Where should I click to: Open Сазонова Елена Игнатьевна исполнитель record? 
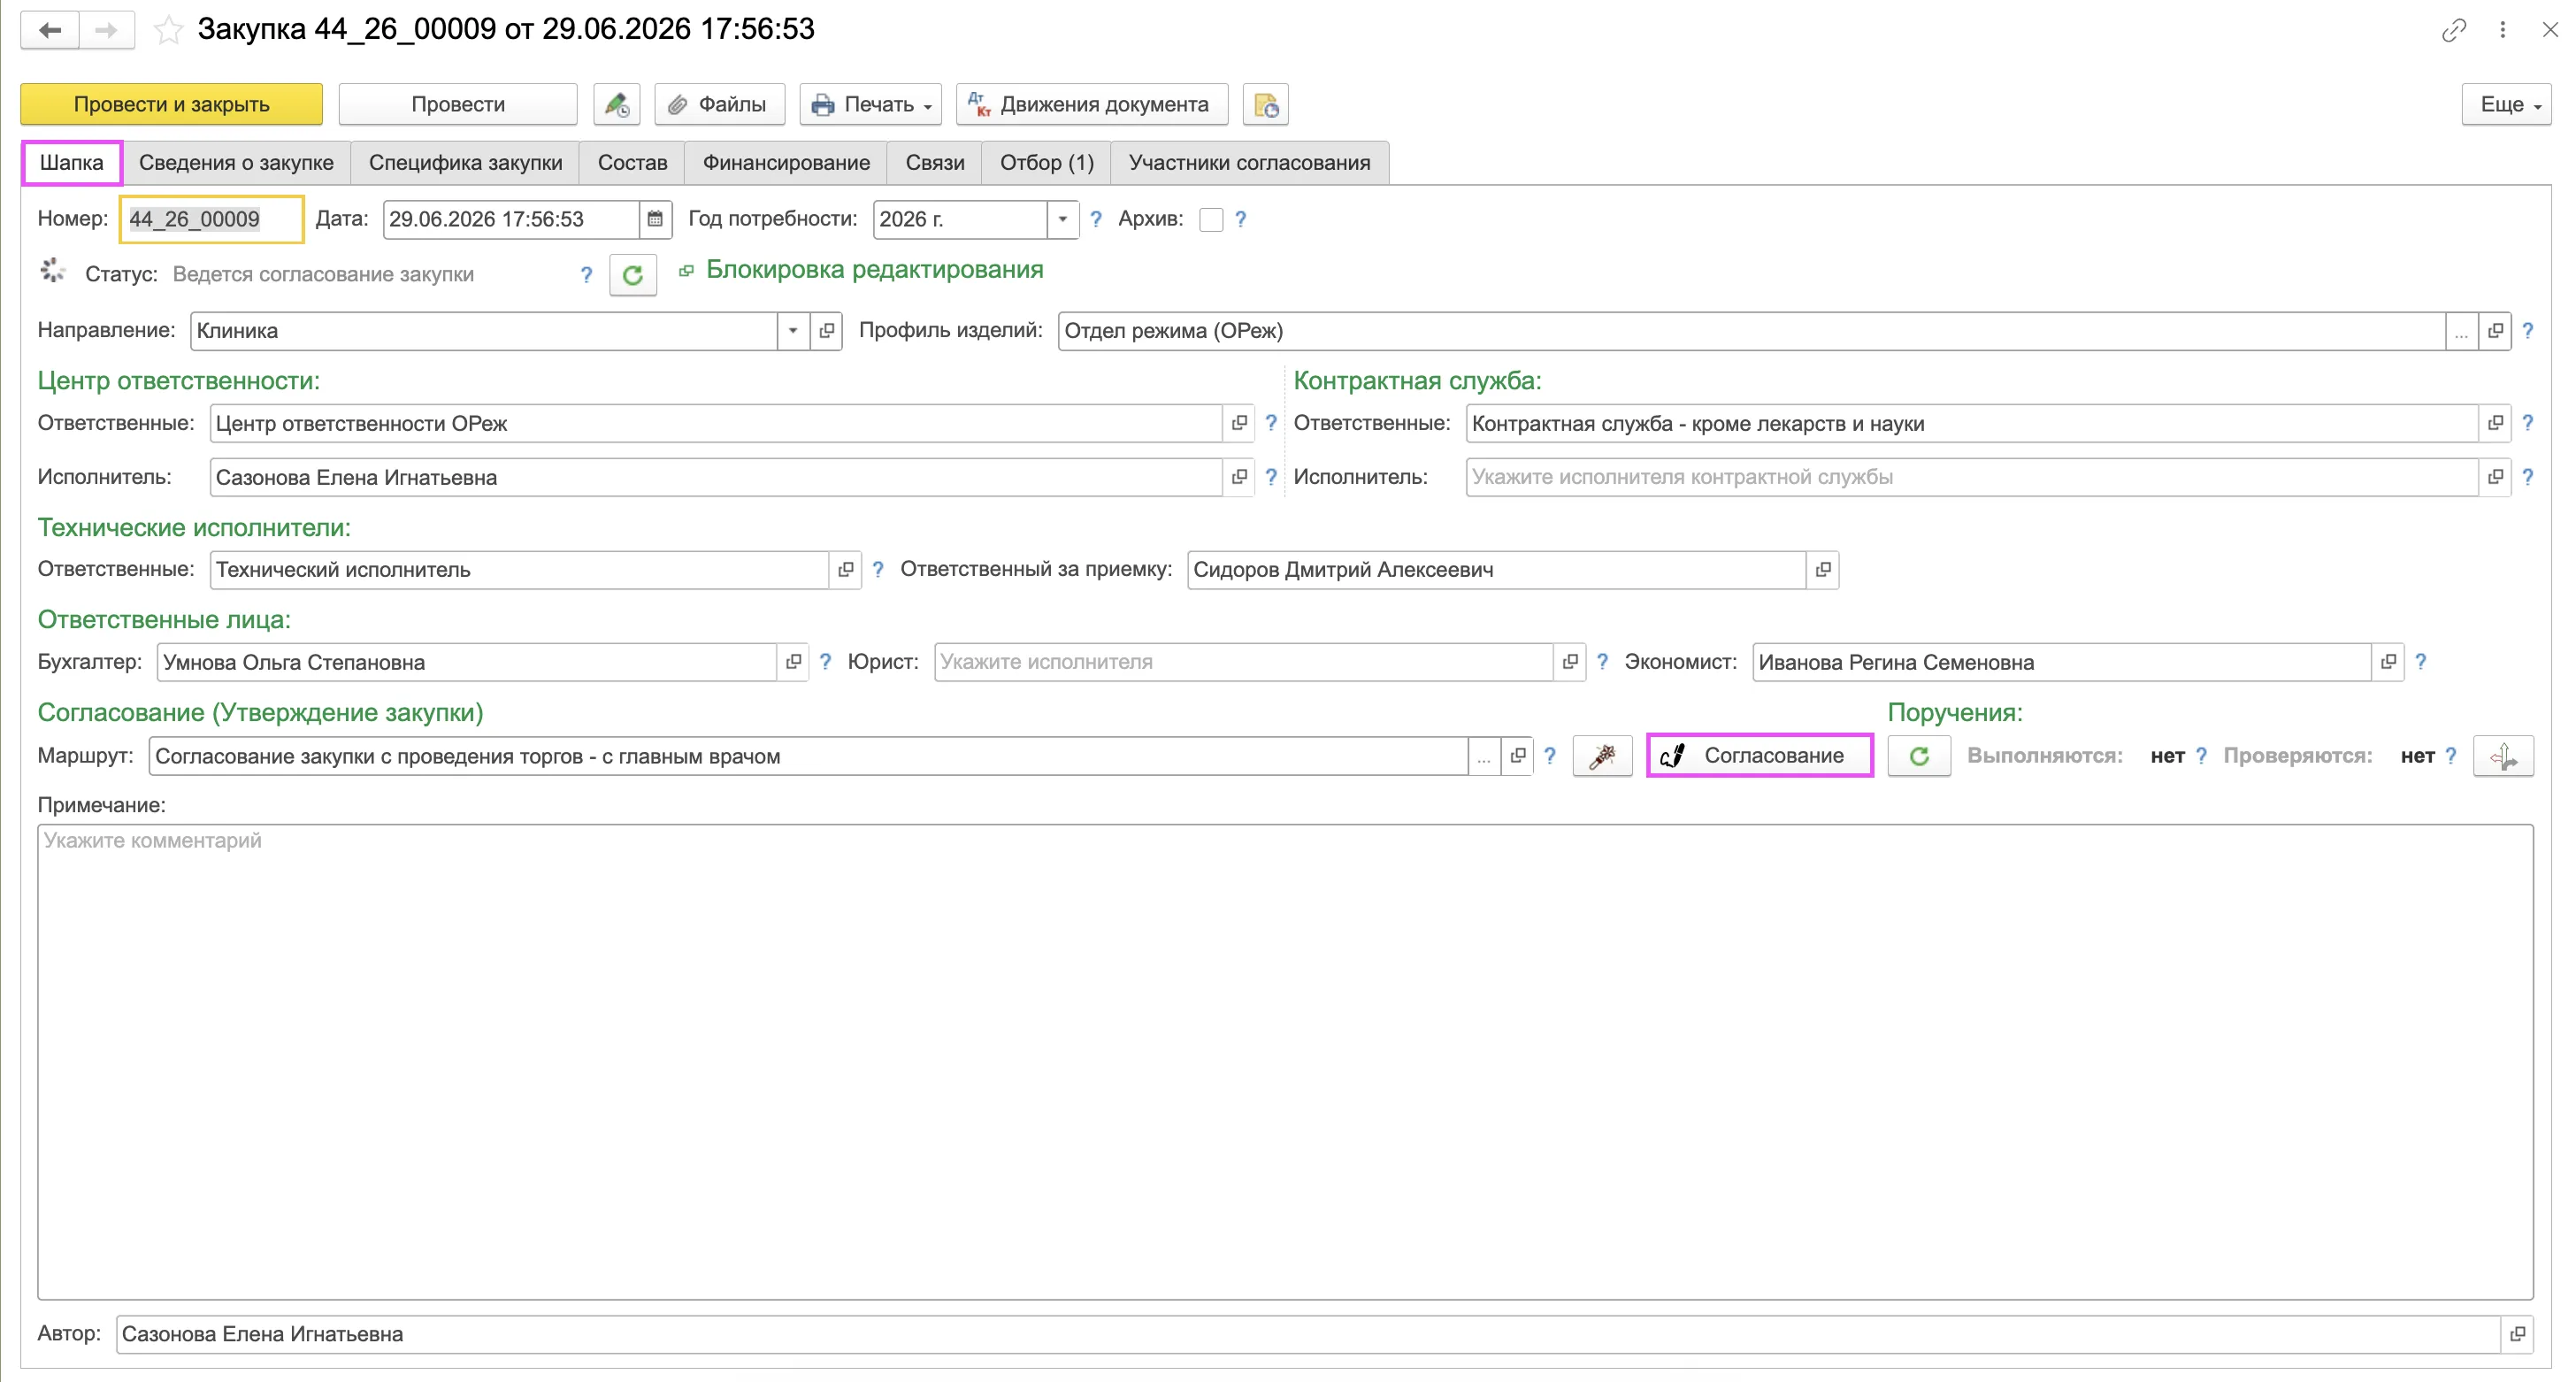tap(1239, 477)
